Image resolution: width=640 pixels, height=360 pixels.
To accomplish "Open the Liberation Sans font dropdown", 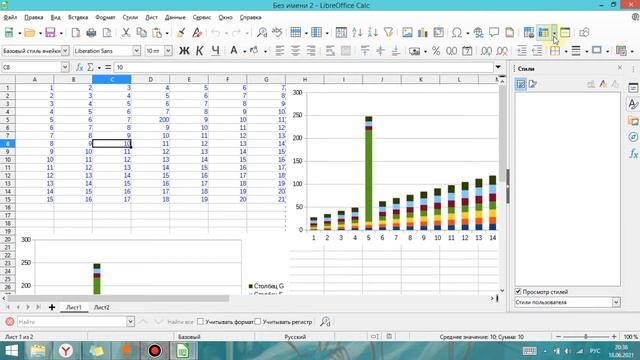I will (x=136, y=51).
